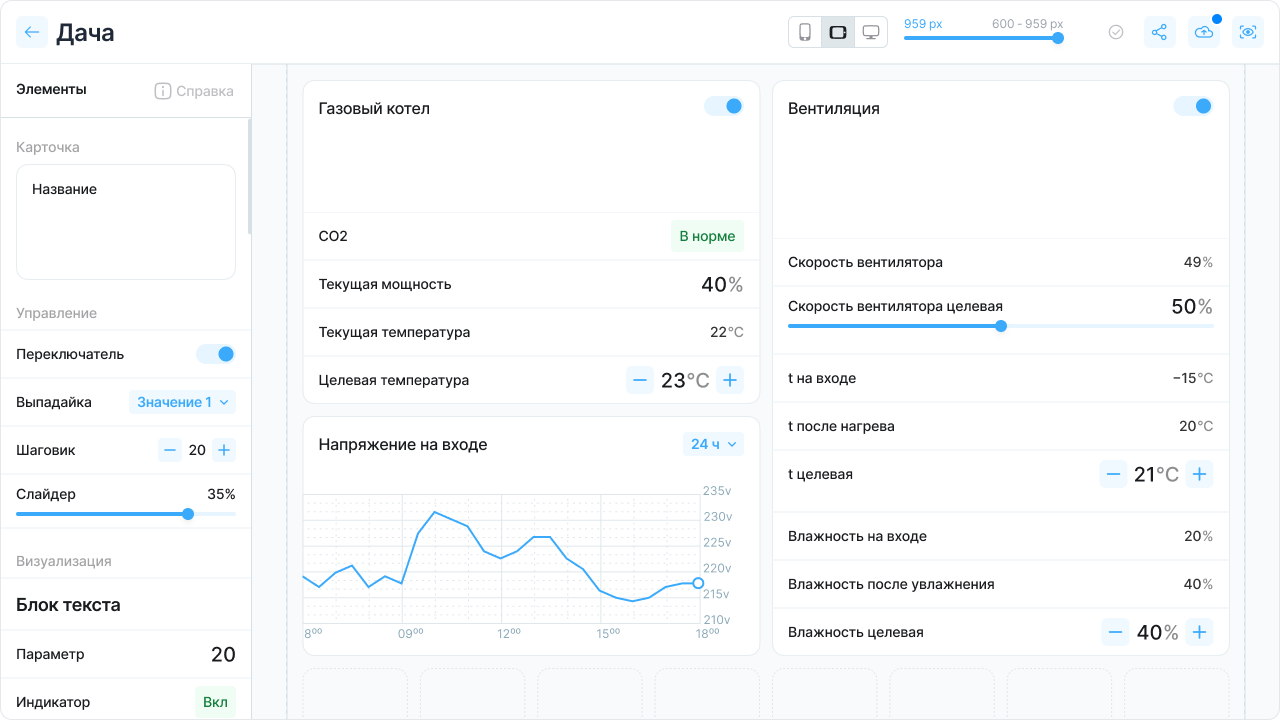The height and width of the screenshot is (720, 1280).
Task: Open the eye preview icon
Action: tap(1247, 32)
